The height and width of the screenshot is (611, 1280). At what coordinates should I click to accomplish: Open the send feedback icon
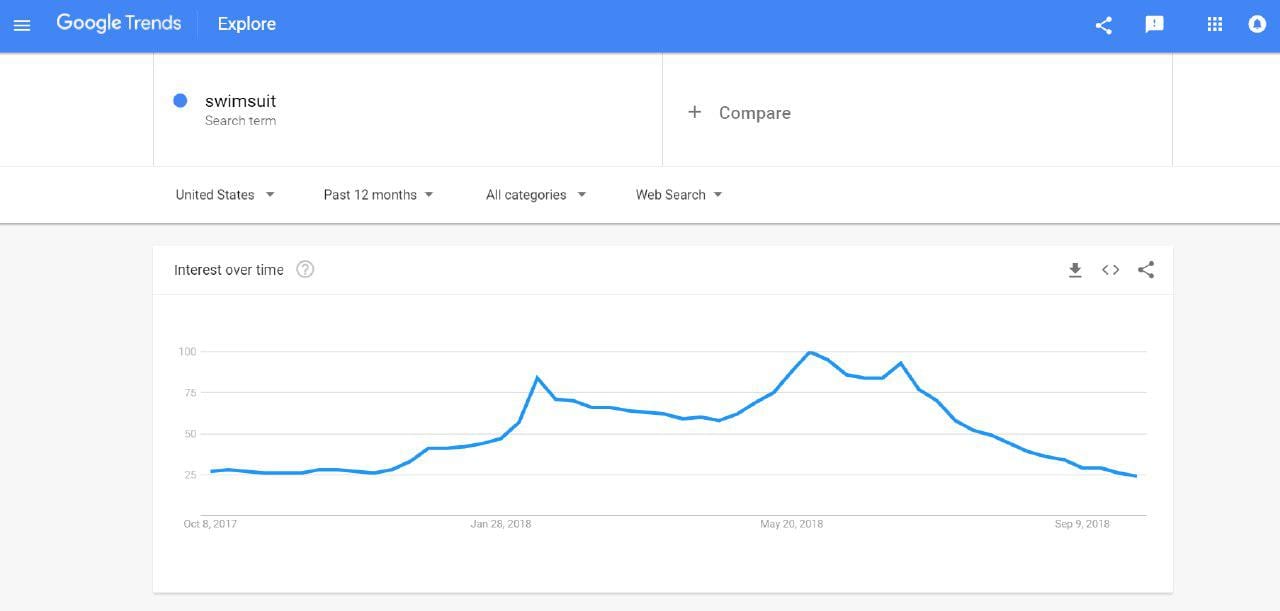pos(1155,25)
